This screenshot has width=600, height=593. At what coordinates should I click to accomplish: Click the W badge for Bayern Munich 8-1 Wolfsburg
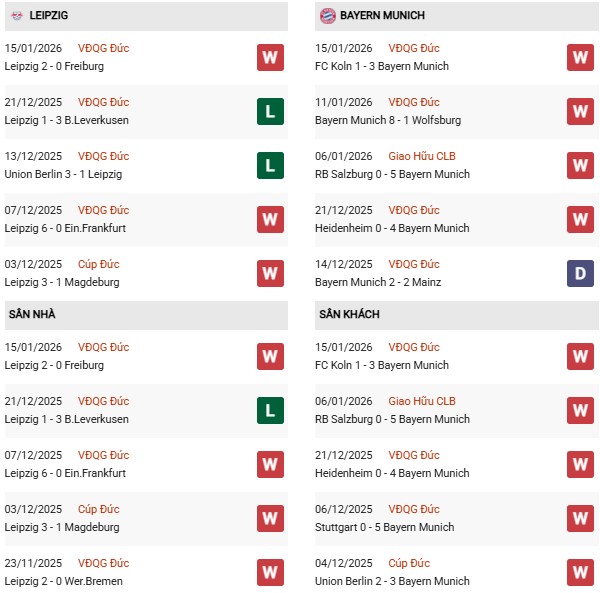(580, 111)
